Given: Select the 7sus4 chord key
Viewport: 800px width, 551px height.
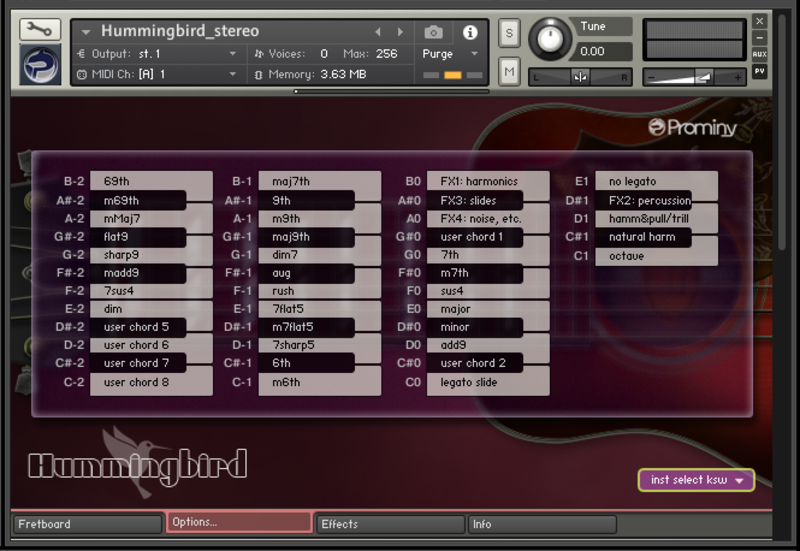Looking at the screenshot, I should click(151, 291).
